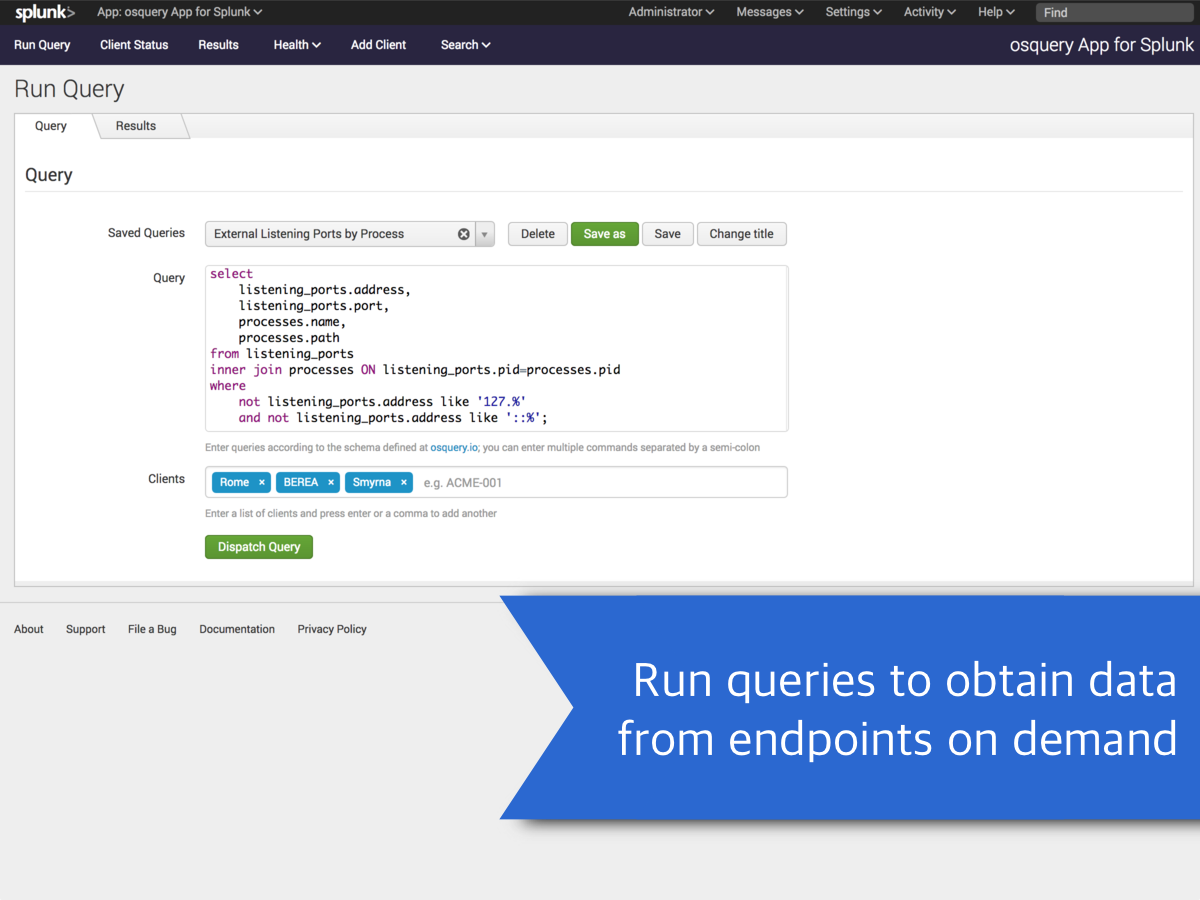Click the Splunk logo
The image size is (1200, 900).
click(x=45, y=12)
